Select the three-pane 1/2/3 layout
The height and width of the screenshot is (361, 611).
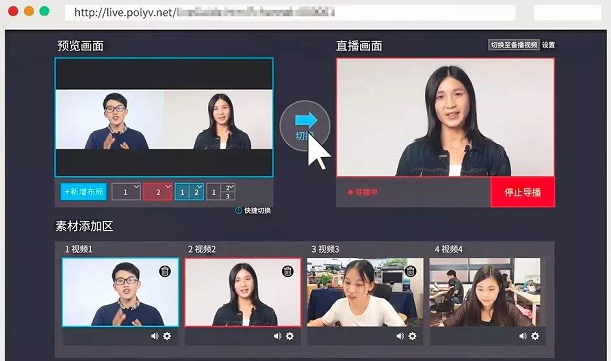coord(221,192)
